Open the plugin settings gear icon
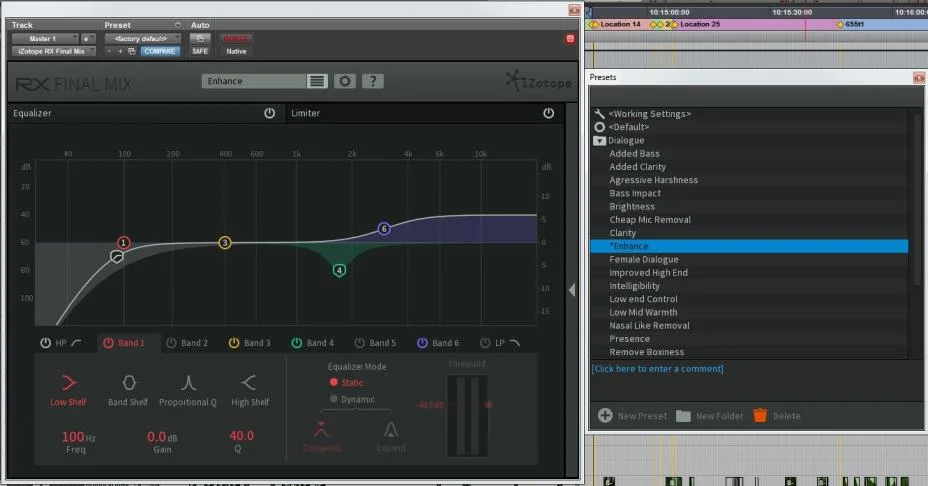 (345, 81)
